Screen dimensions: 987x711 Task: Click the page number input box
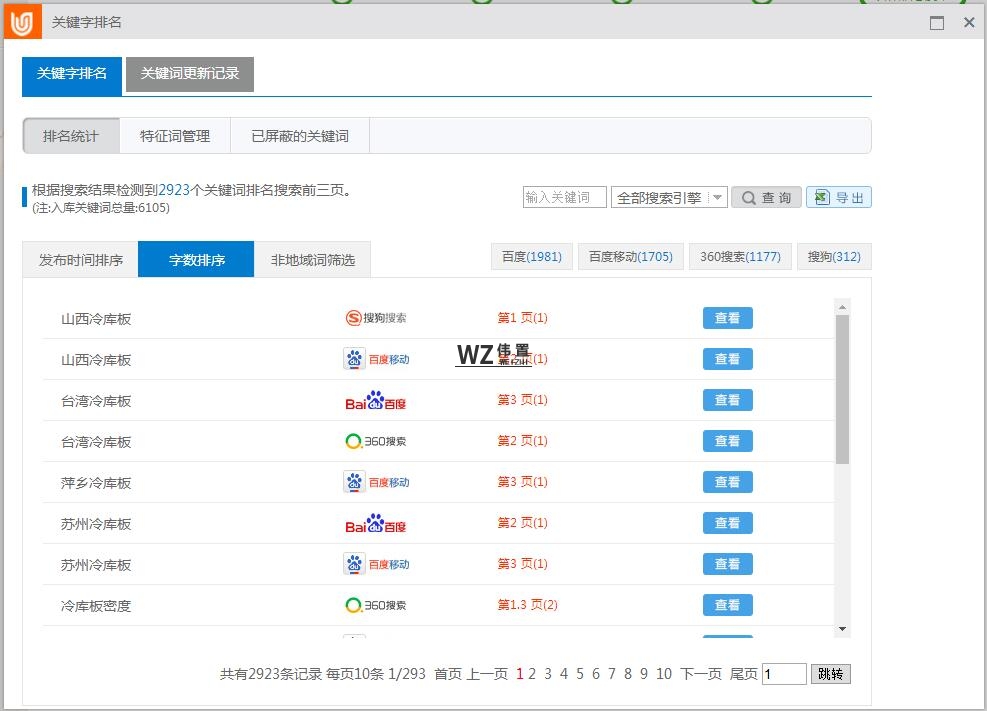pos(784,674)
